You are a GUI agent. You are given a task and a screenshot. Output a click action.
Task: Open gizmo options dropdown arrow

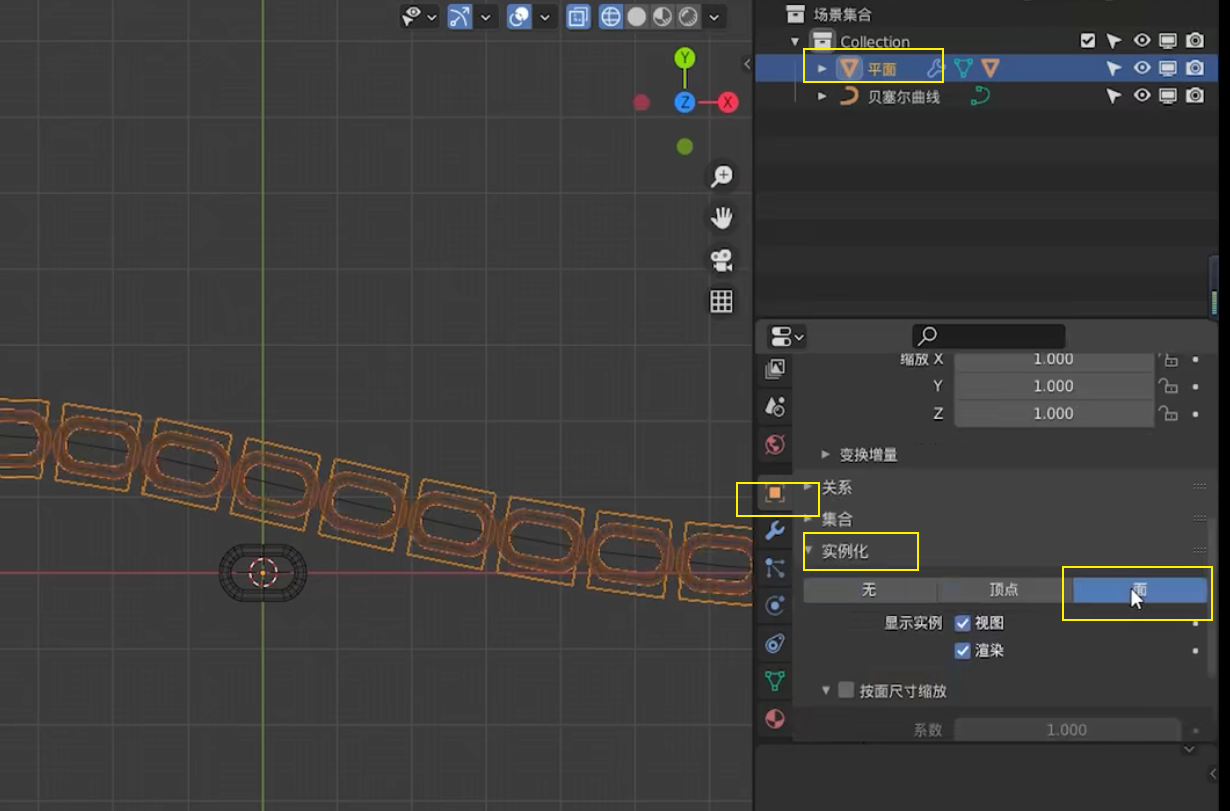486,17
